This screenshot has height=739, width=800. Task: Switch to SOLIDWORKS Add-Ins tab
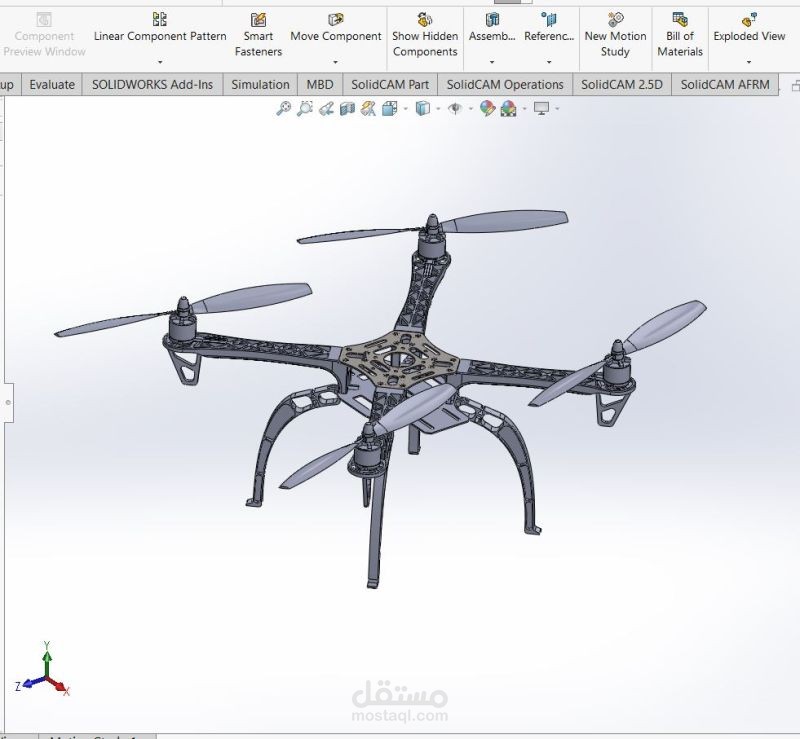pyautogui.click(x=153, y=85)
